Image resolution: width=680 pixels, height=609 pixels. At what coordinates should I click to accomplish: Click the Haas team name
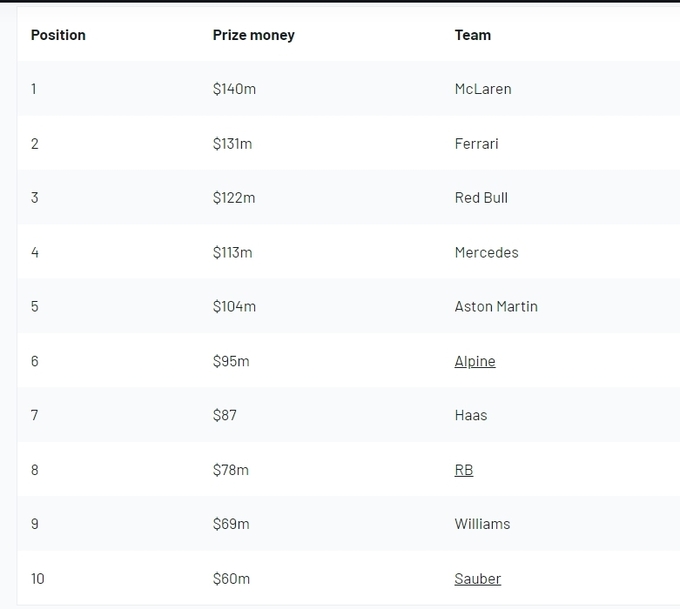[x=470, y=415]
